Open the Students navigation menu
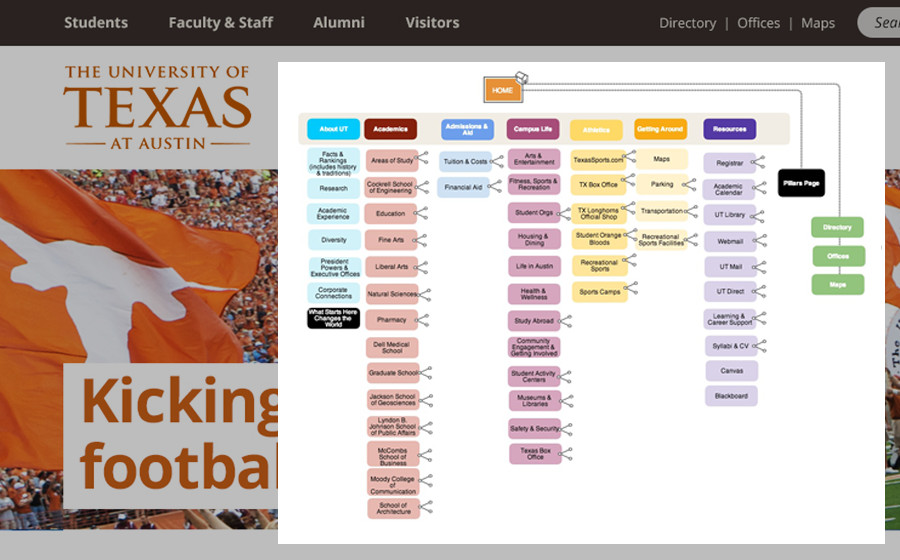 click(x=96, y=22)
